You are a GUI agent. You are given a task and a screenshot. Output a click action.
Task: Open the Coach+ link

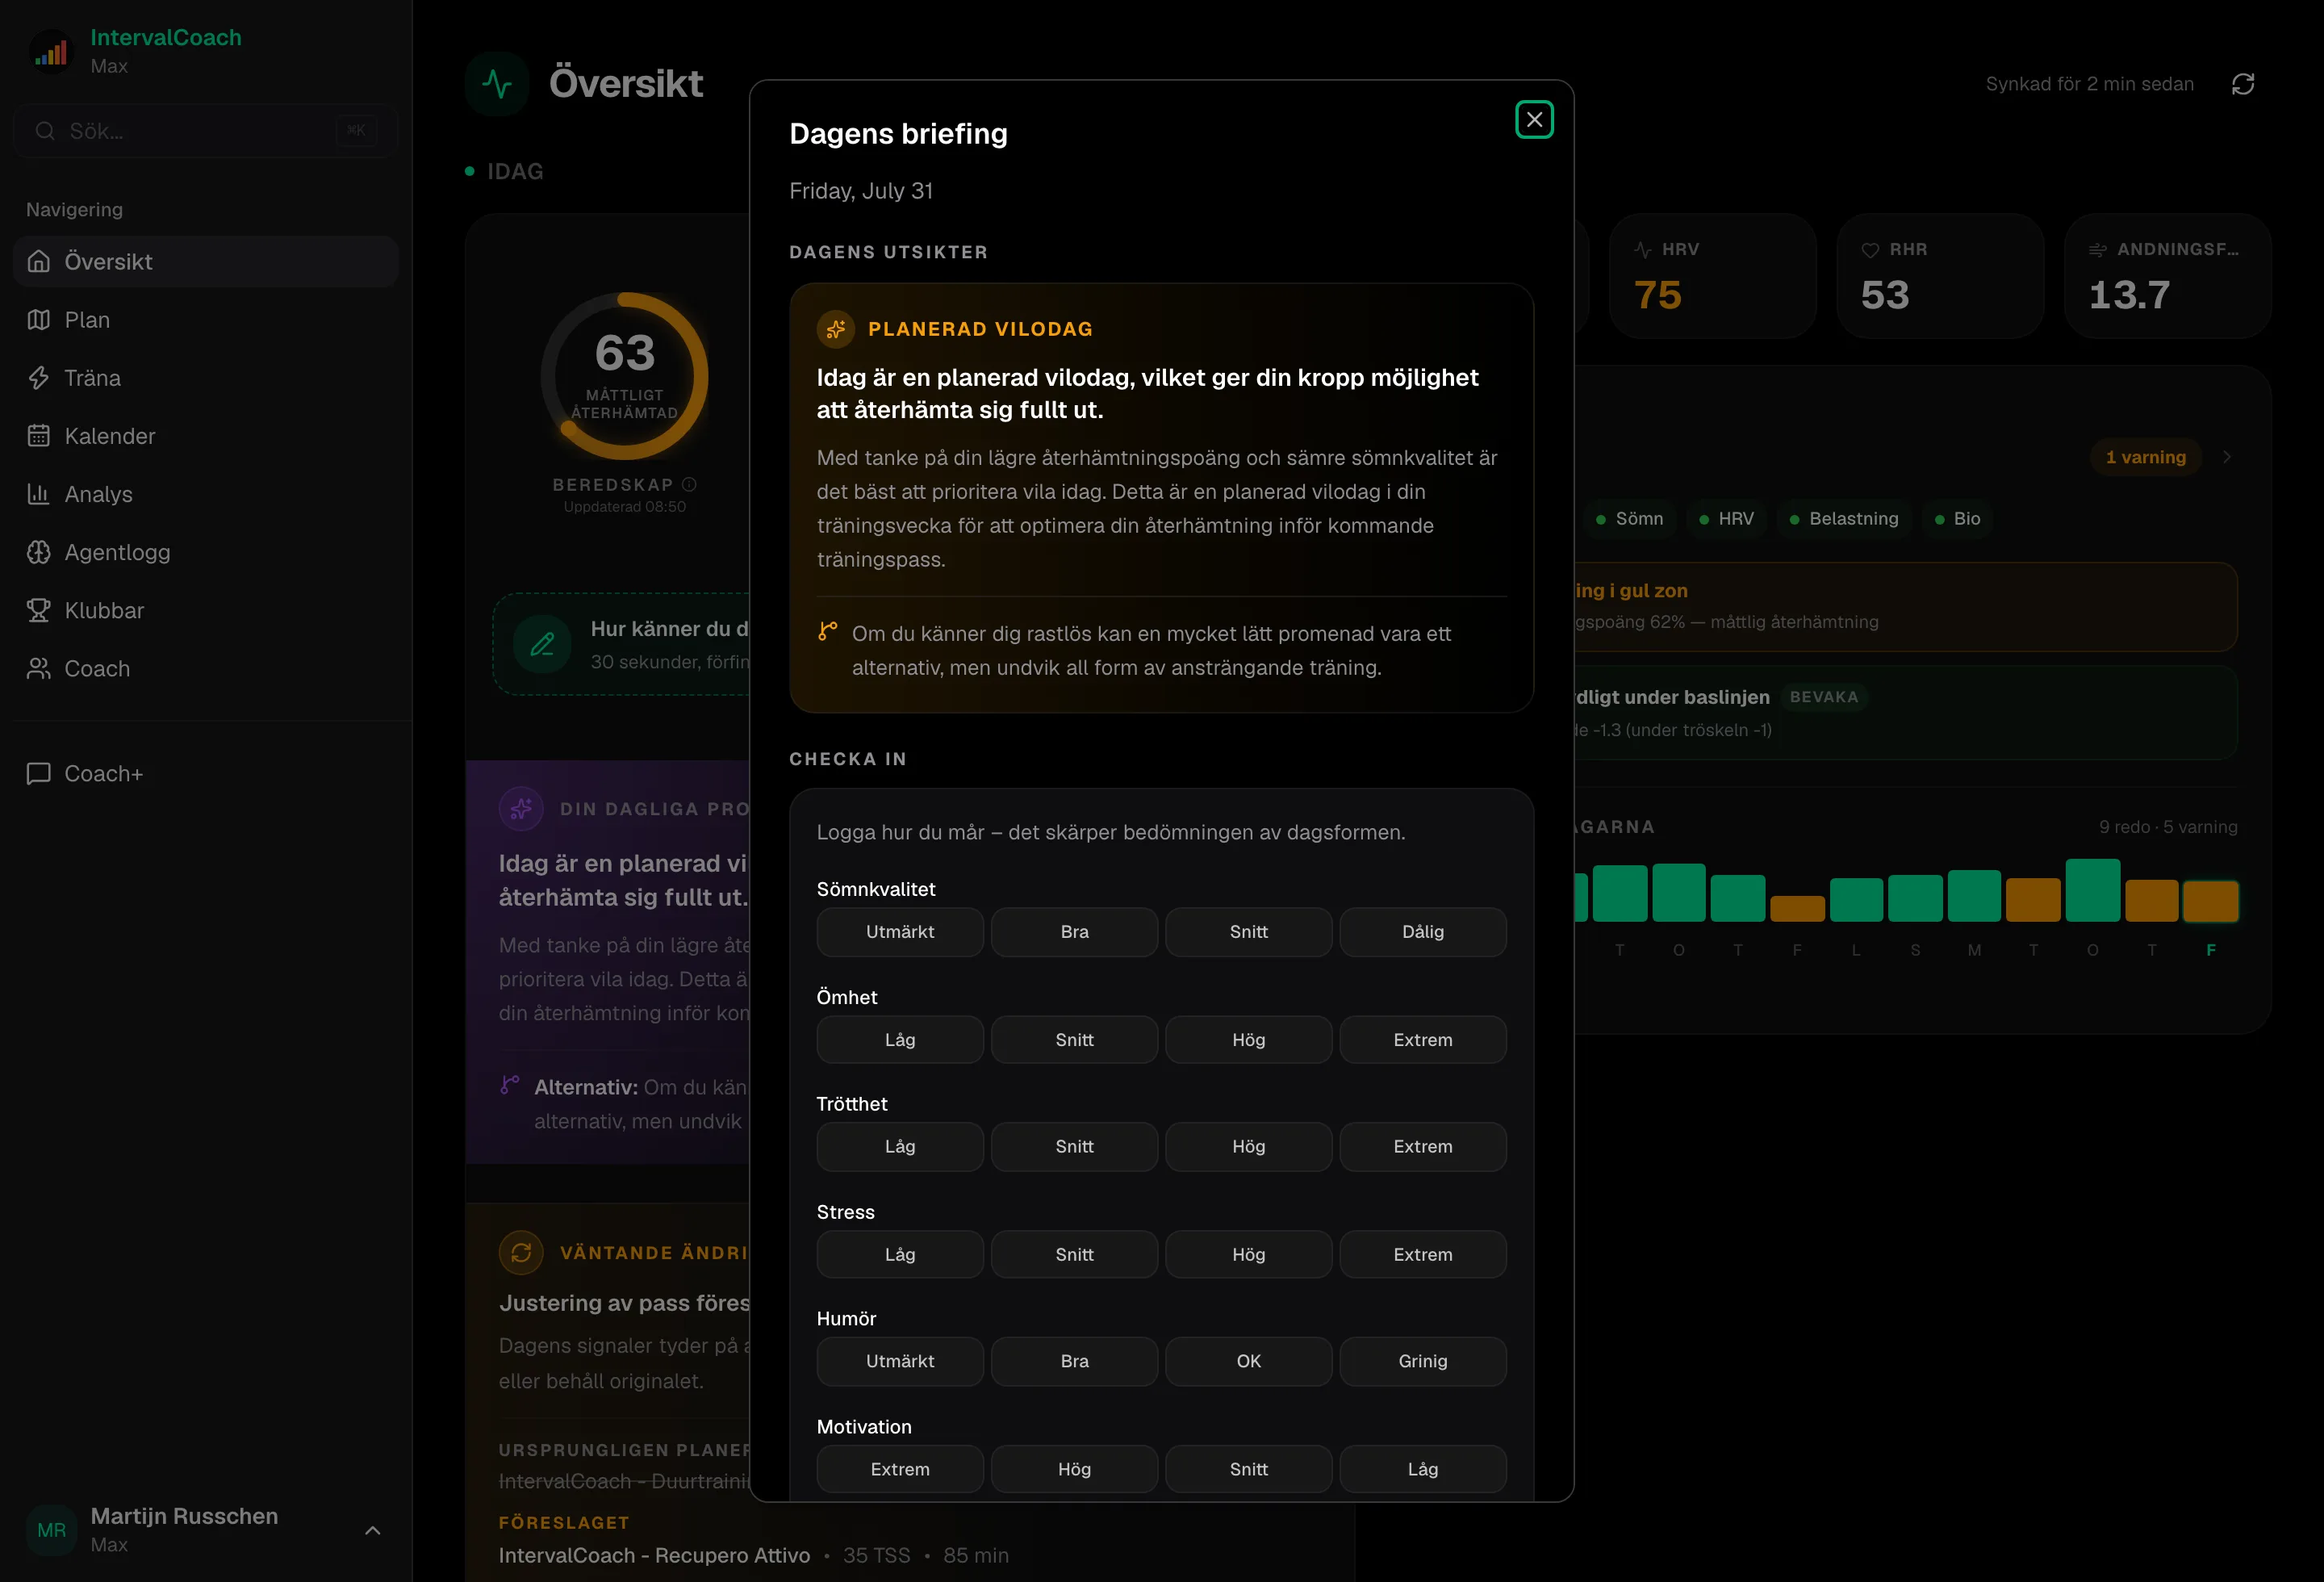(x=206, y=773)
